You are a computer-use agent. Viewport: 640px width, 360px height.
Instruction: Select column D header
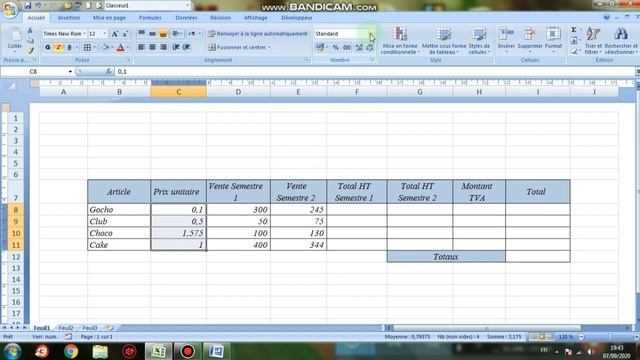tap(238, 92)
